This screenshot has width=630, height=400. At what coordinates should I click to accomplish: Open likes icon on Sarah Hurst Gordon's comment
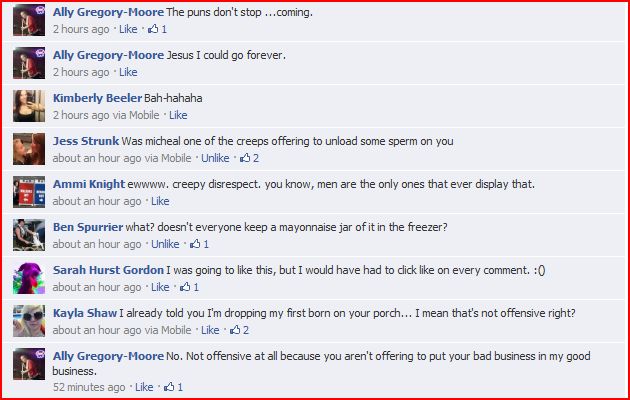185,287
